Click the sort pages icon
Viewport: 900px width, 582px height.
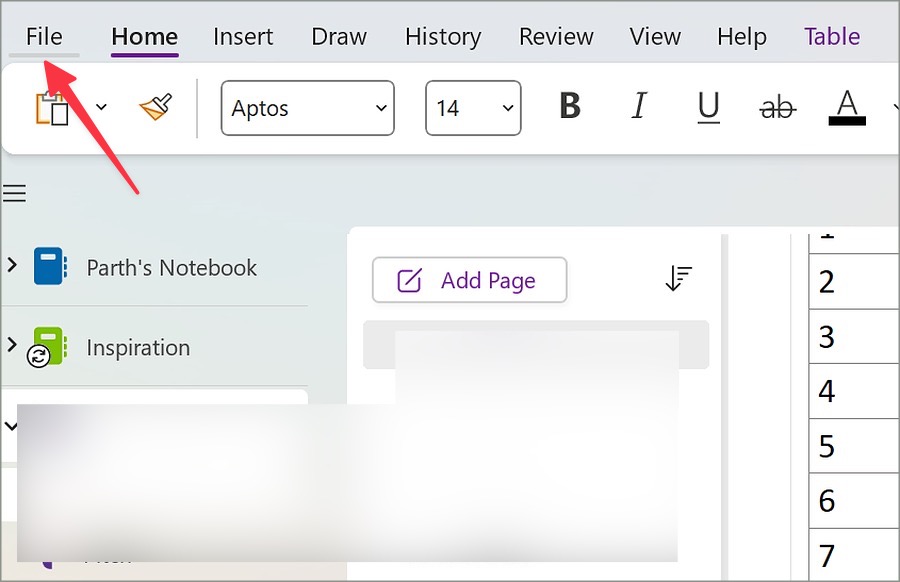click(x=678, y=280)
